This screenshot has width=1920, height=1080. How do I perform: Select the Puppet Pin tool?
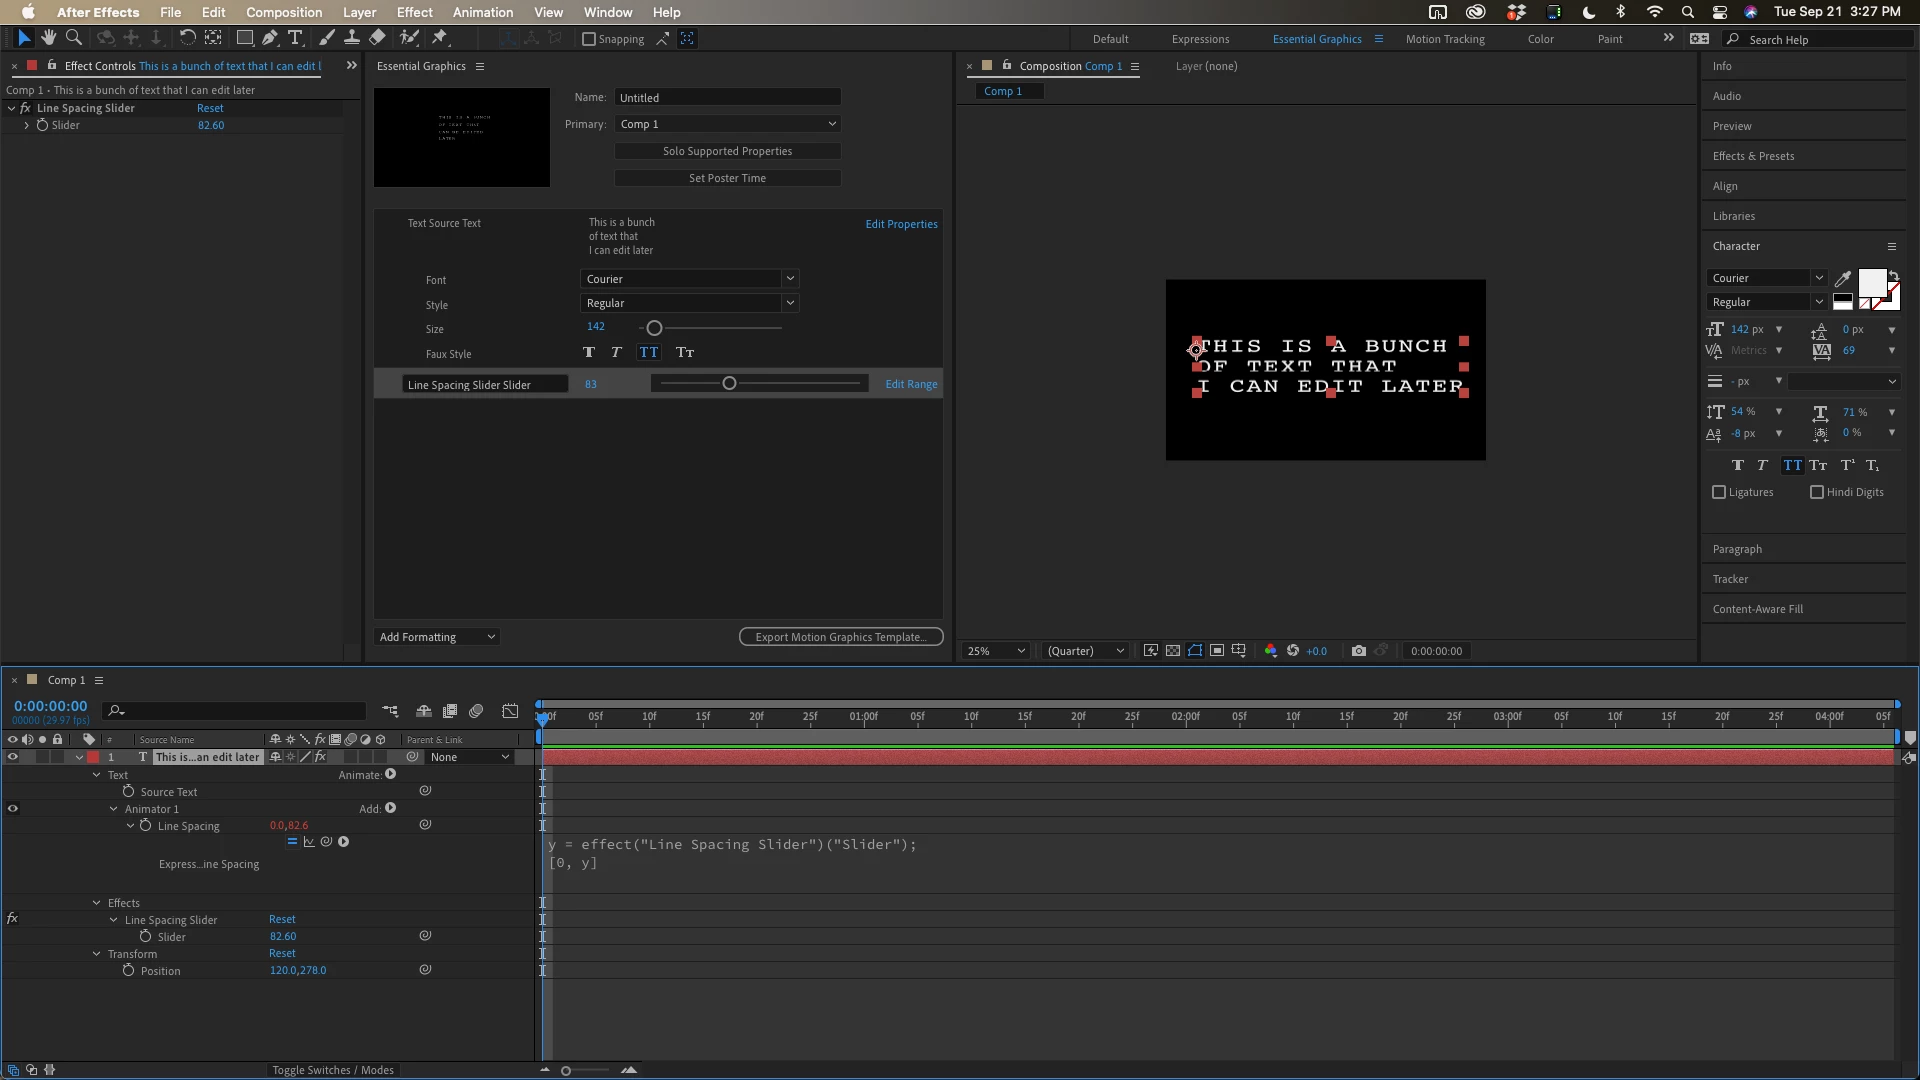tap(440, 38)
